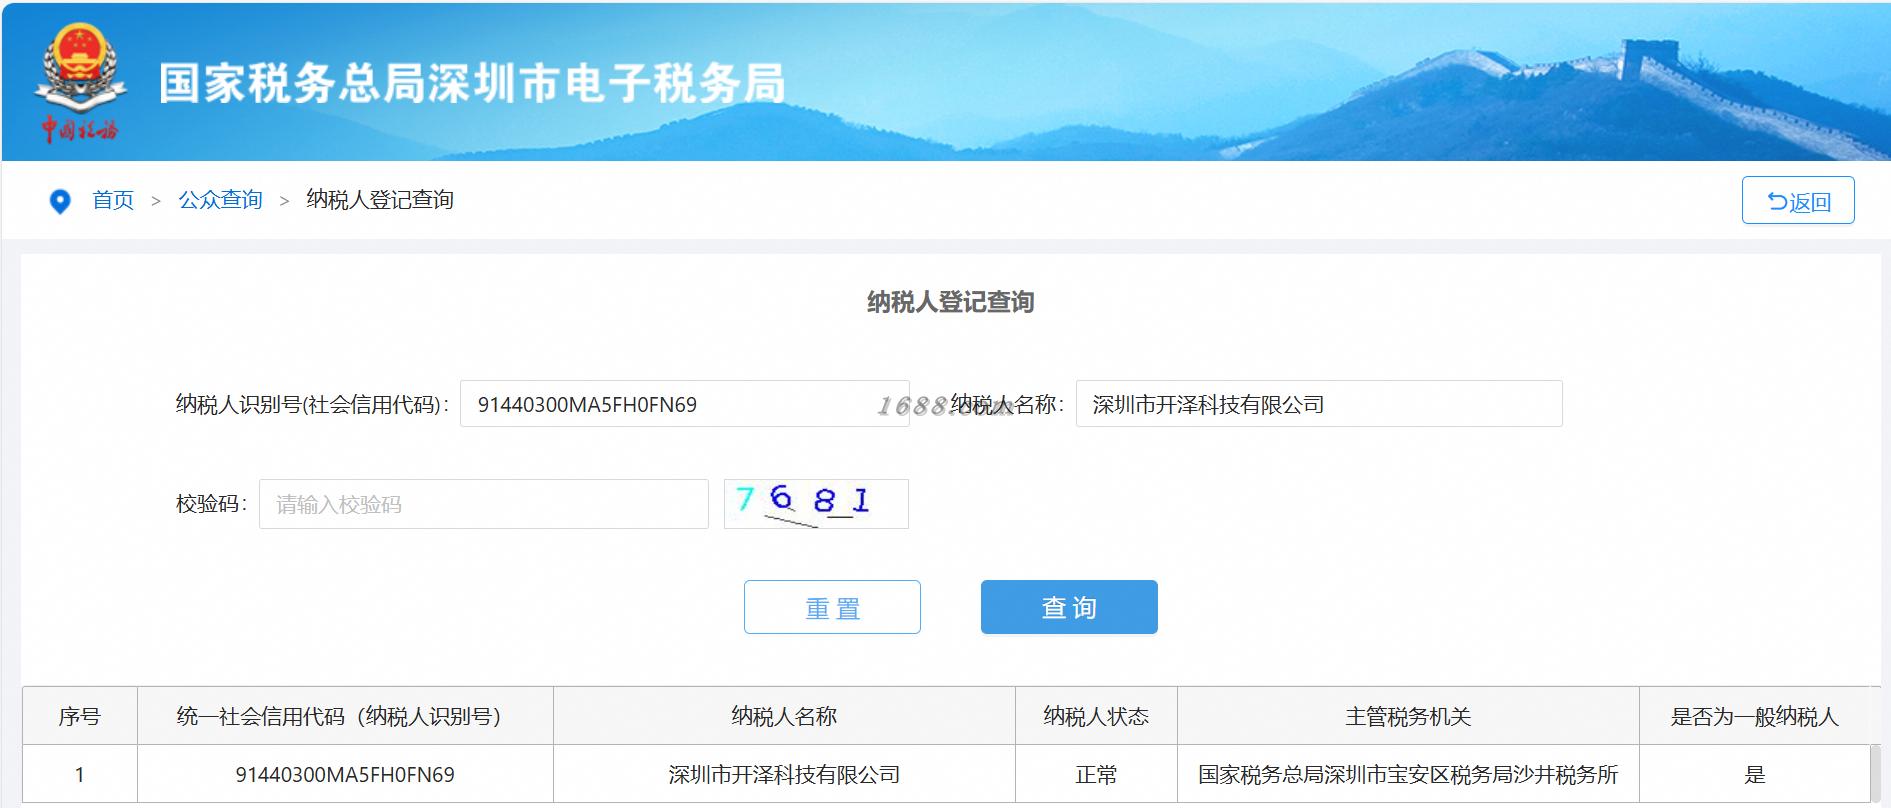Click the 统一社会信用代码 column header

click(x=345, y=716)
